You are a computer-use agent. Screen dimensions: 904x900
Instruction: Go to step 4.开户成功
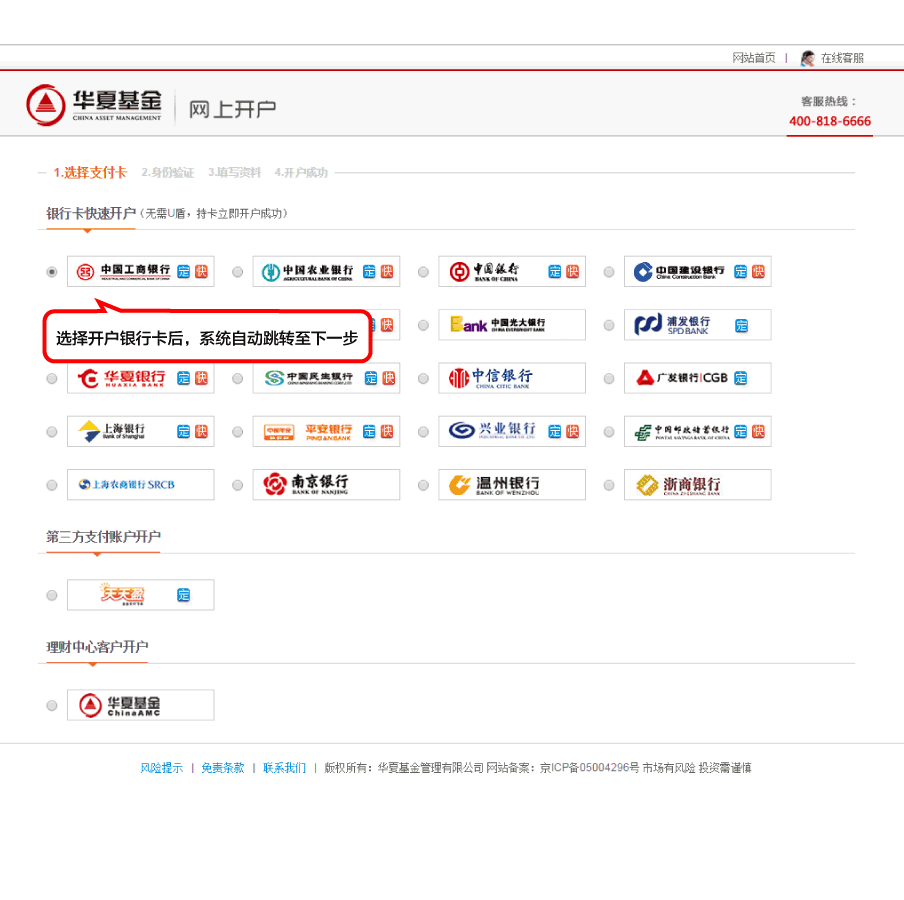point(302,172)
